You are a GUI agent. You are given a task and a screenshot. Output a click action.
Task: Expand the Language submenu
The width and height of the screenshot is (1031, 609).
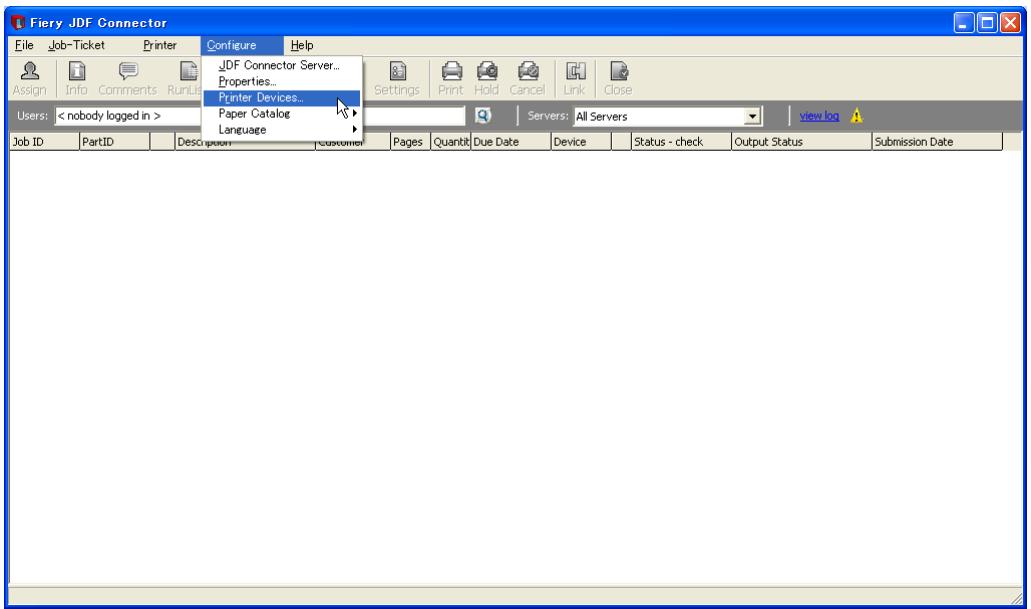coord(281,130)
